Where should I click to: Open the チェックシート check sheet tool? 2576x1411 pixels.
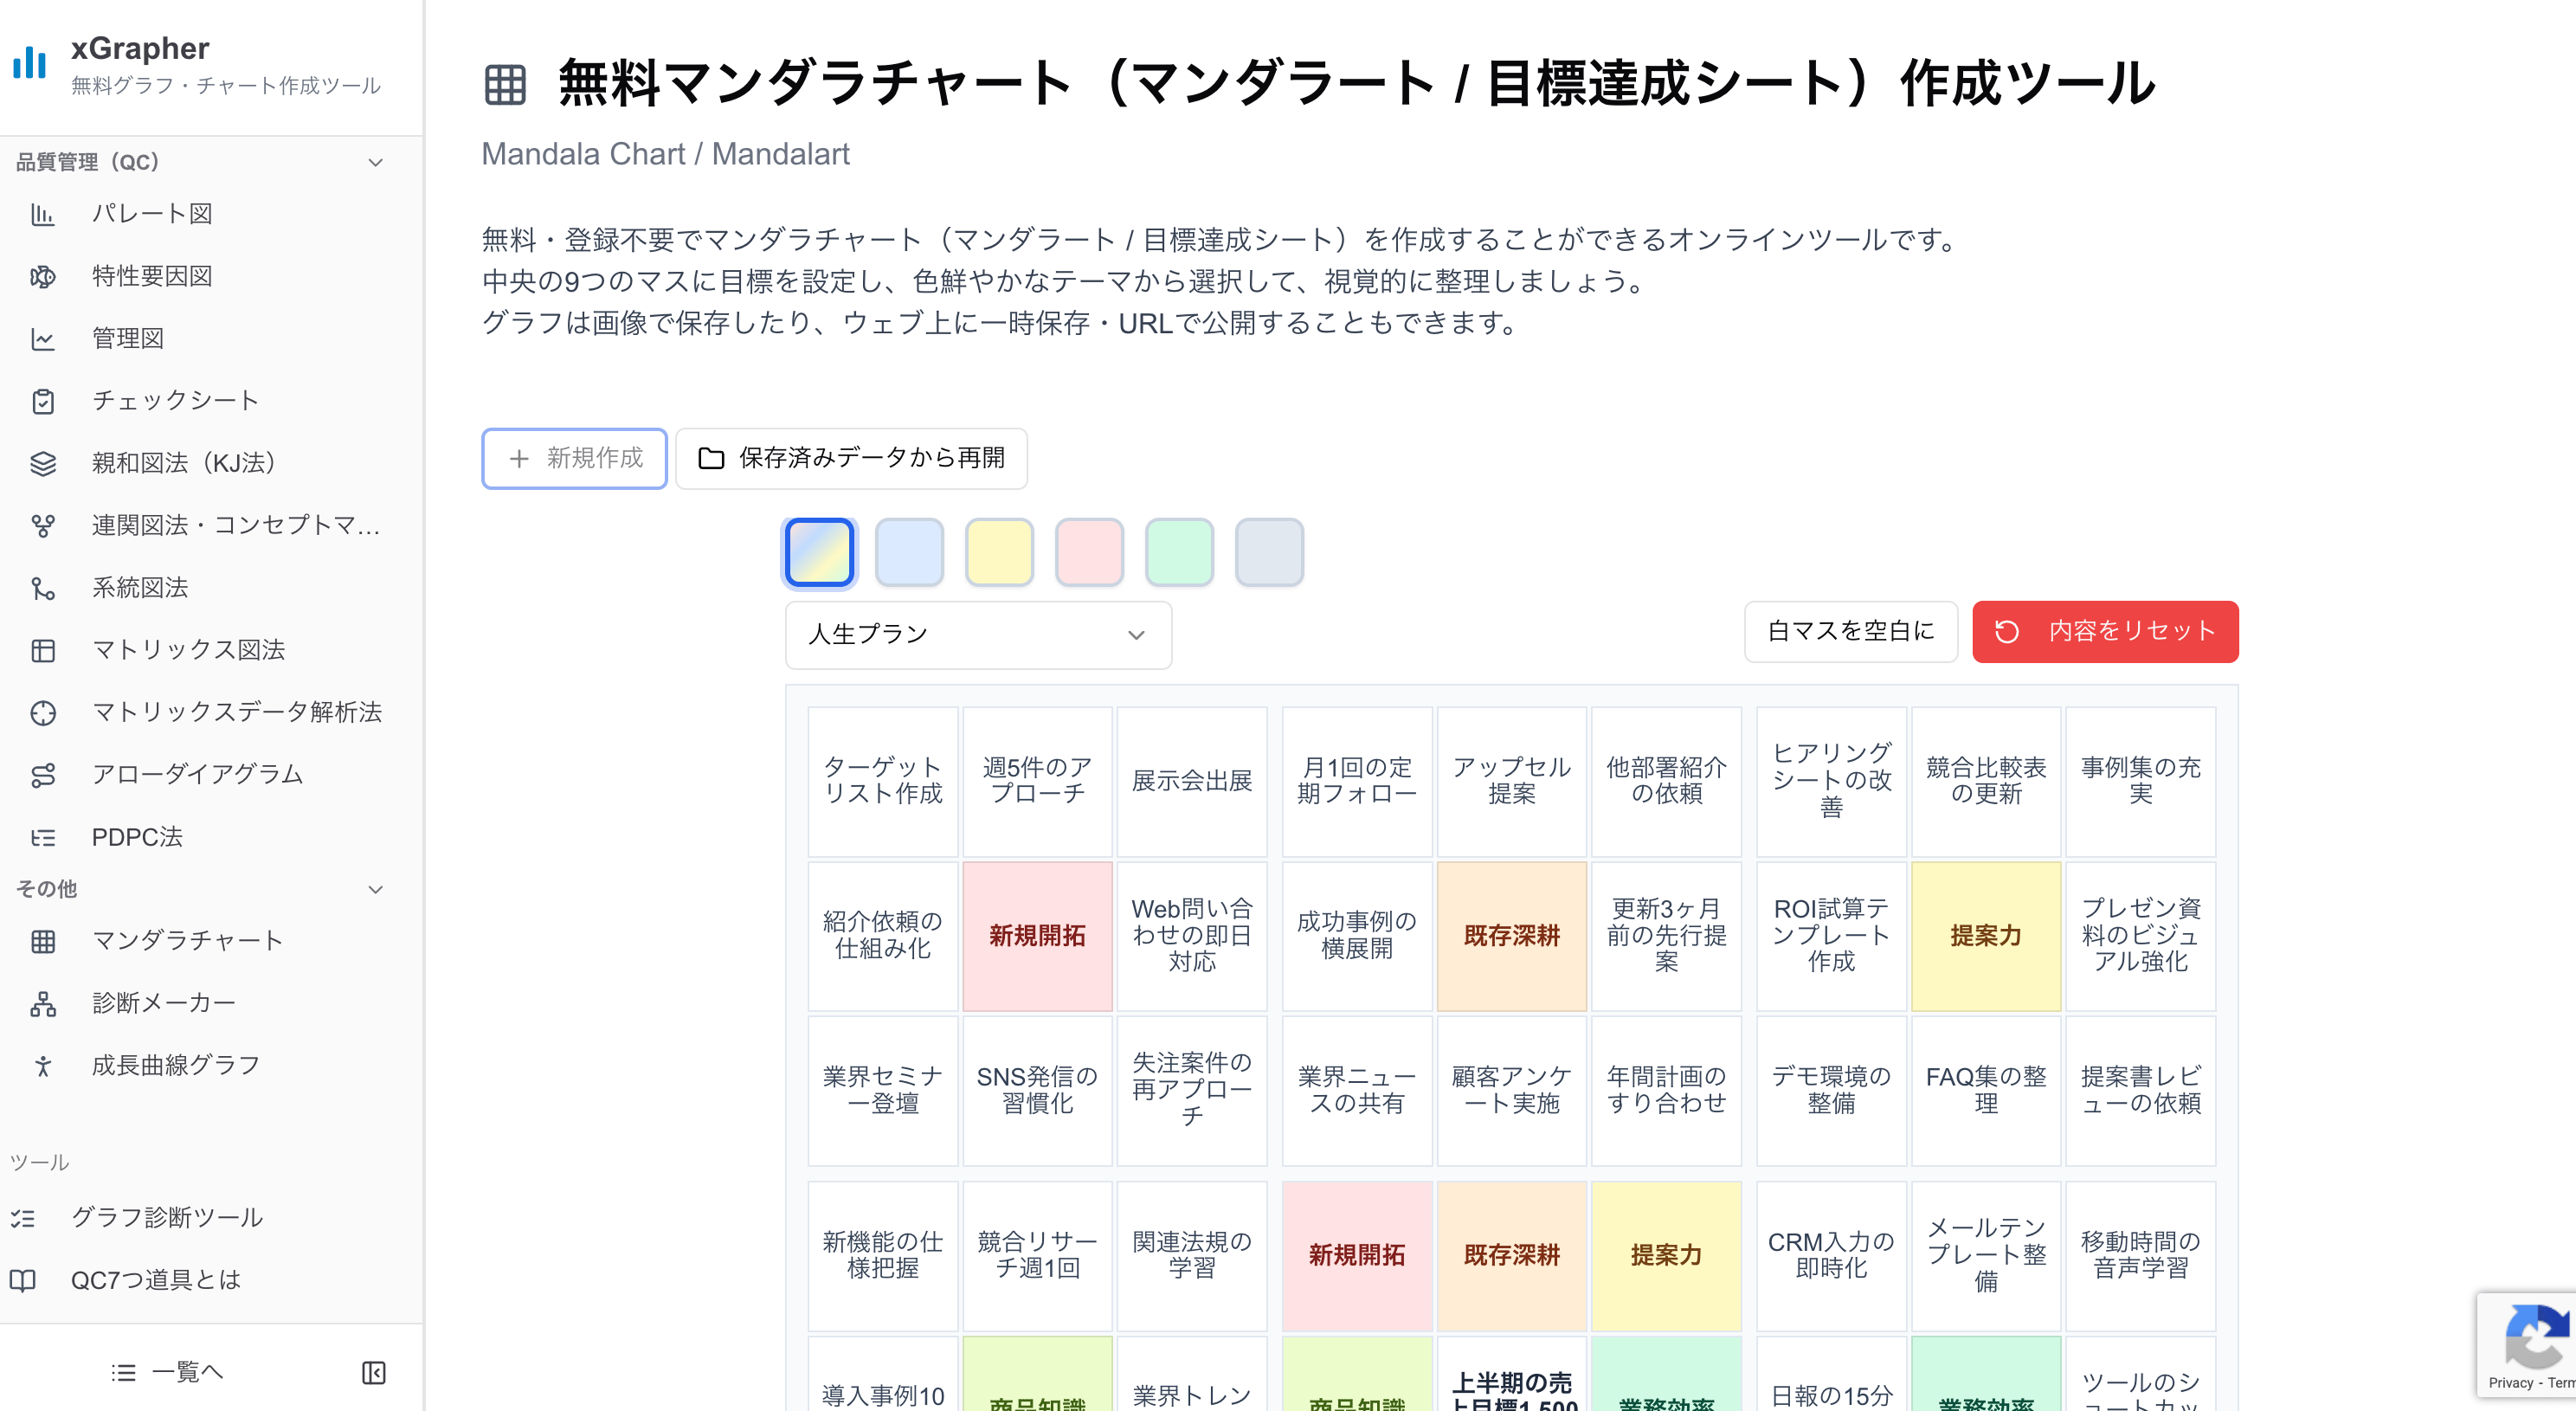pos(174,400)
